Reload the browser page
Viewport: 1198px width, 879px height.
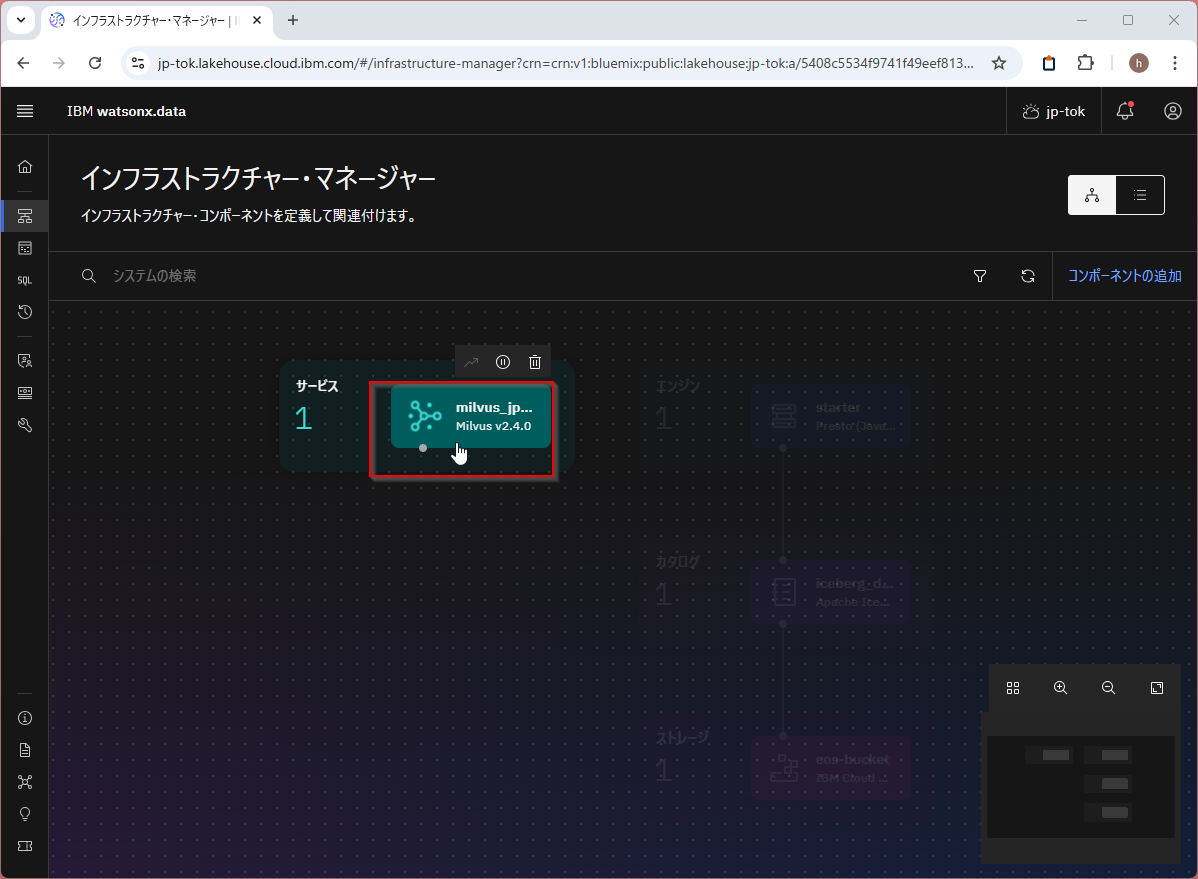(95, 63)
